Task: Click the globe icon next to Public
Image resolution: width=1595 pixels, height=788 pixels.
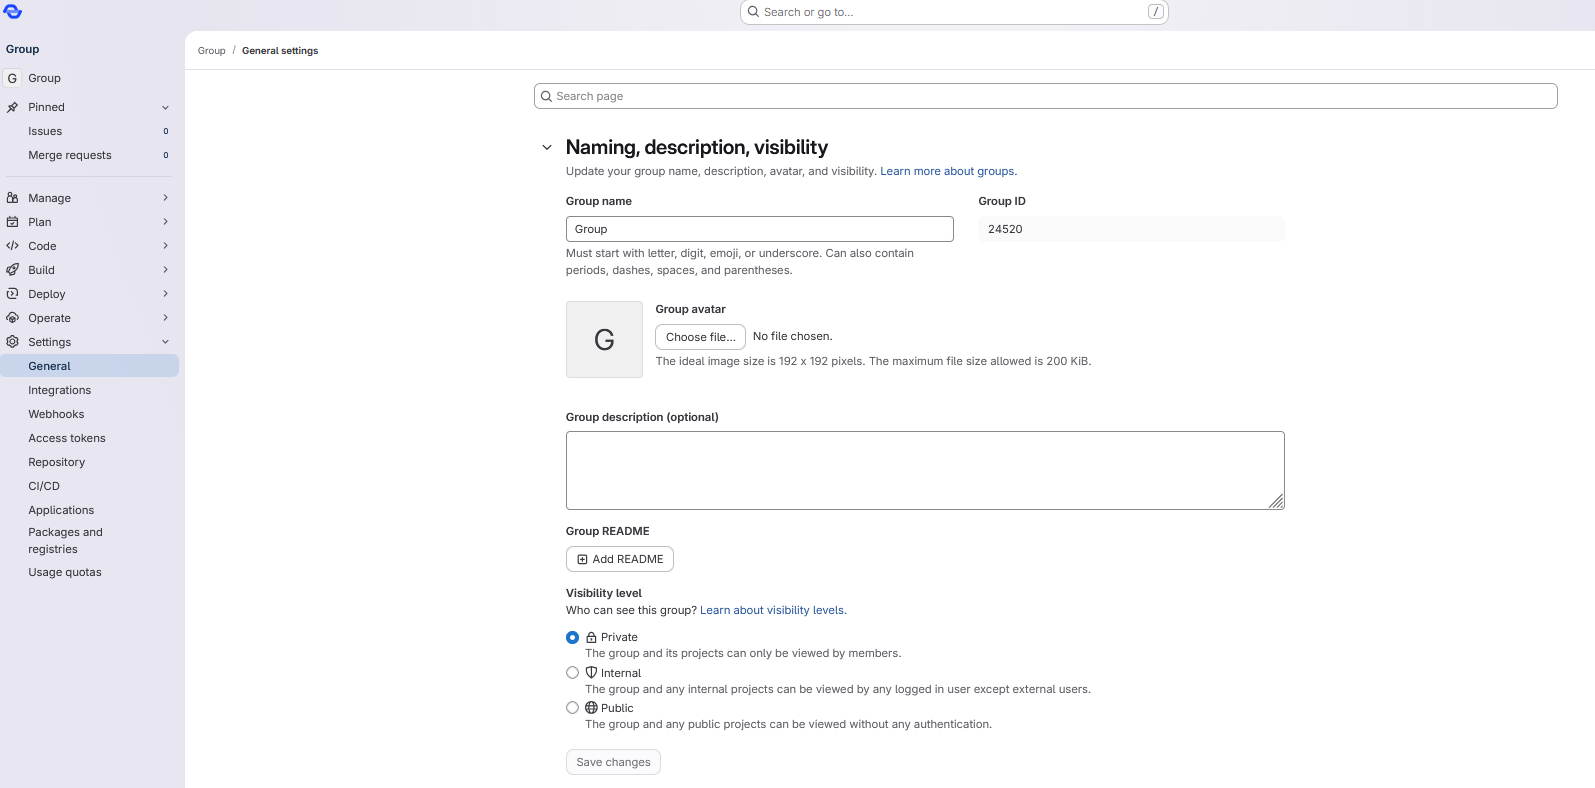Action: pos(591,708)
